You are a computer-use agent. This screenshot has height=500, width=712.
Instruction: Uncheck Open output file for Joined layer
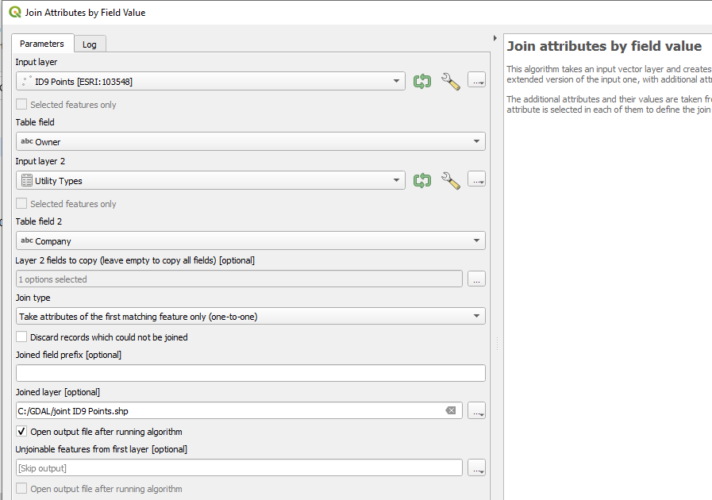(22, 432)
